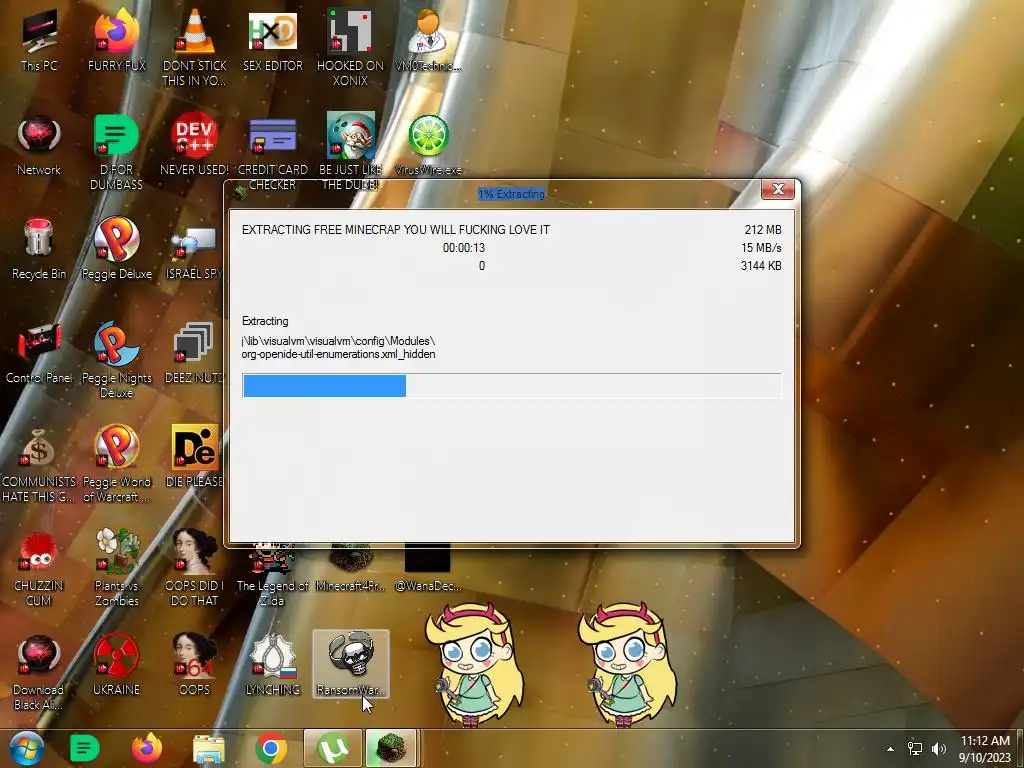Select the Plants vs Zombies icon
Viewport: 1024px width, 768px height.
click(x=116, y=568)
